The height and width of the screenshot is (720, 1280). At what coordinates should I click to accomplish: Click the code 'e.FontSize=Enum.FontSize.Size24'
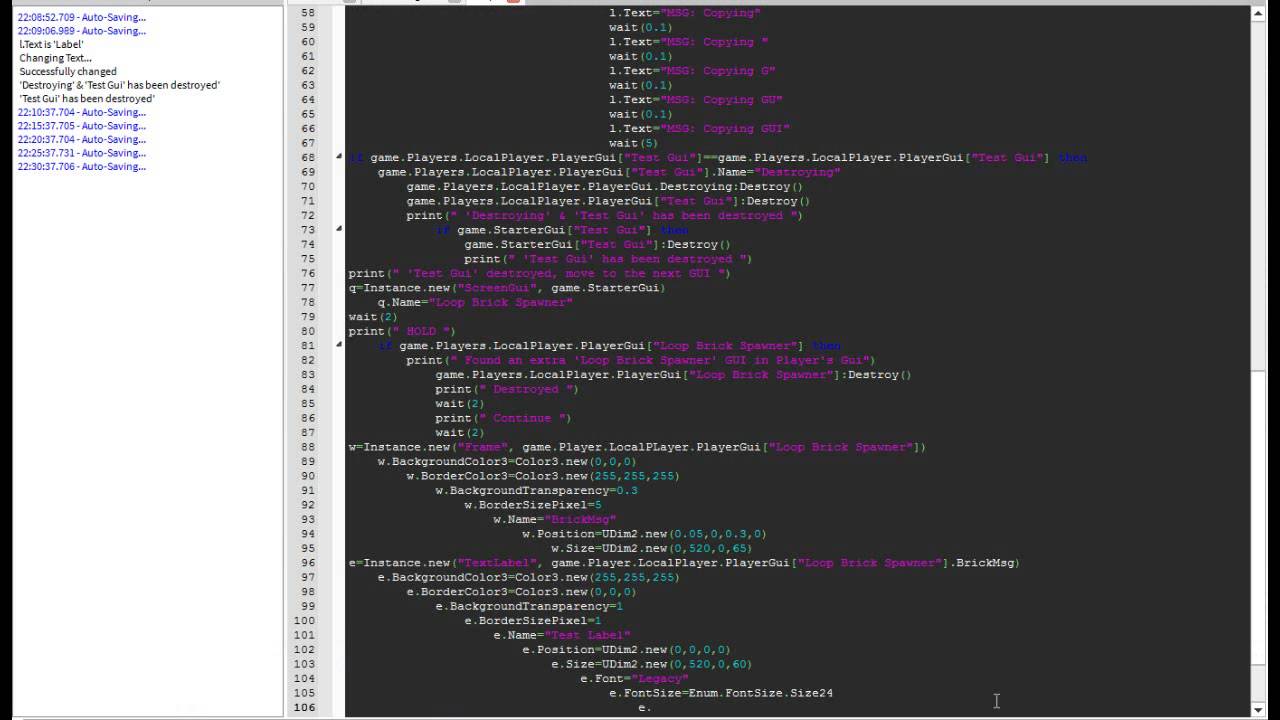tap(721, 693)
